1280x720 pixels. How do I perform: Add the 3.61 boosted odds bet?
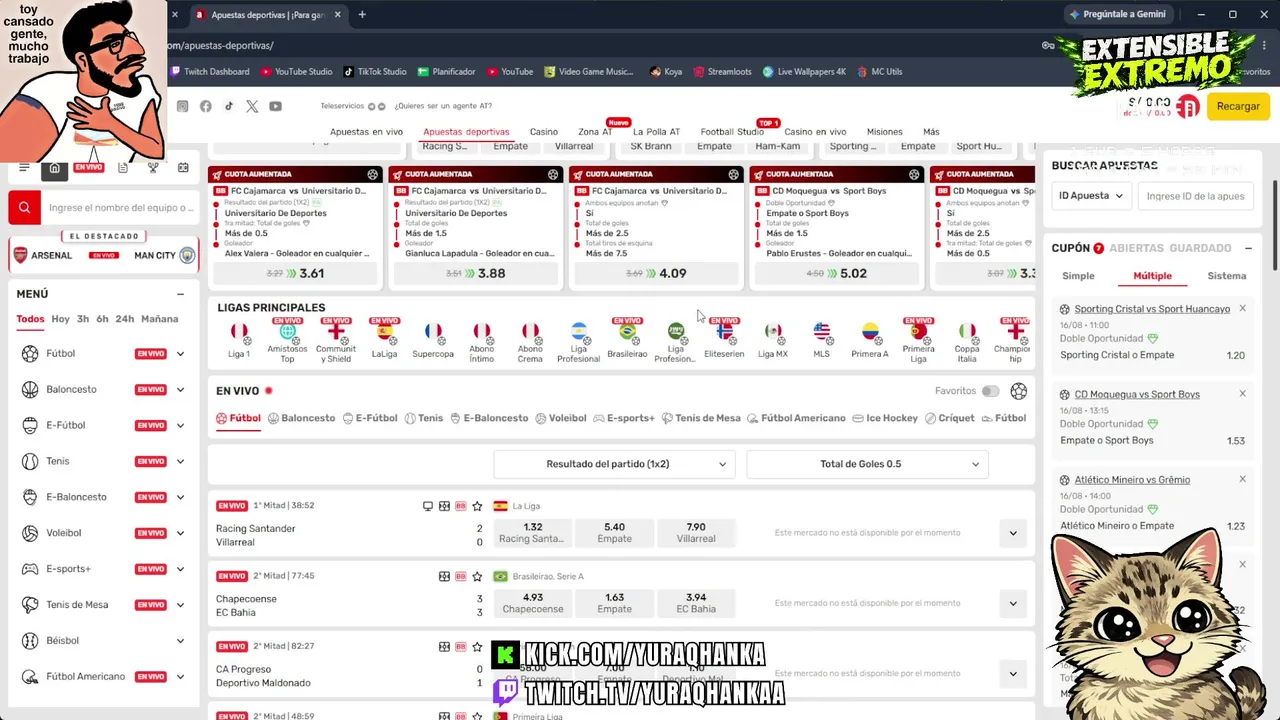295,273
